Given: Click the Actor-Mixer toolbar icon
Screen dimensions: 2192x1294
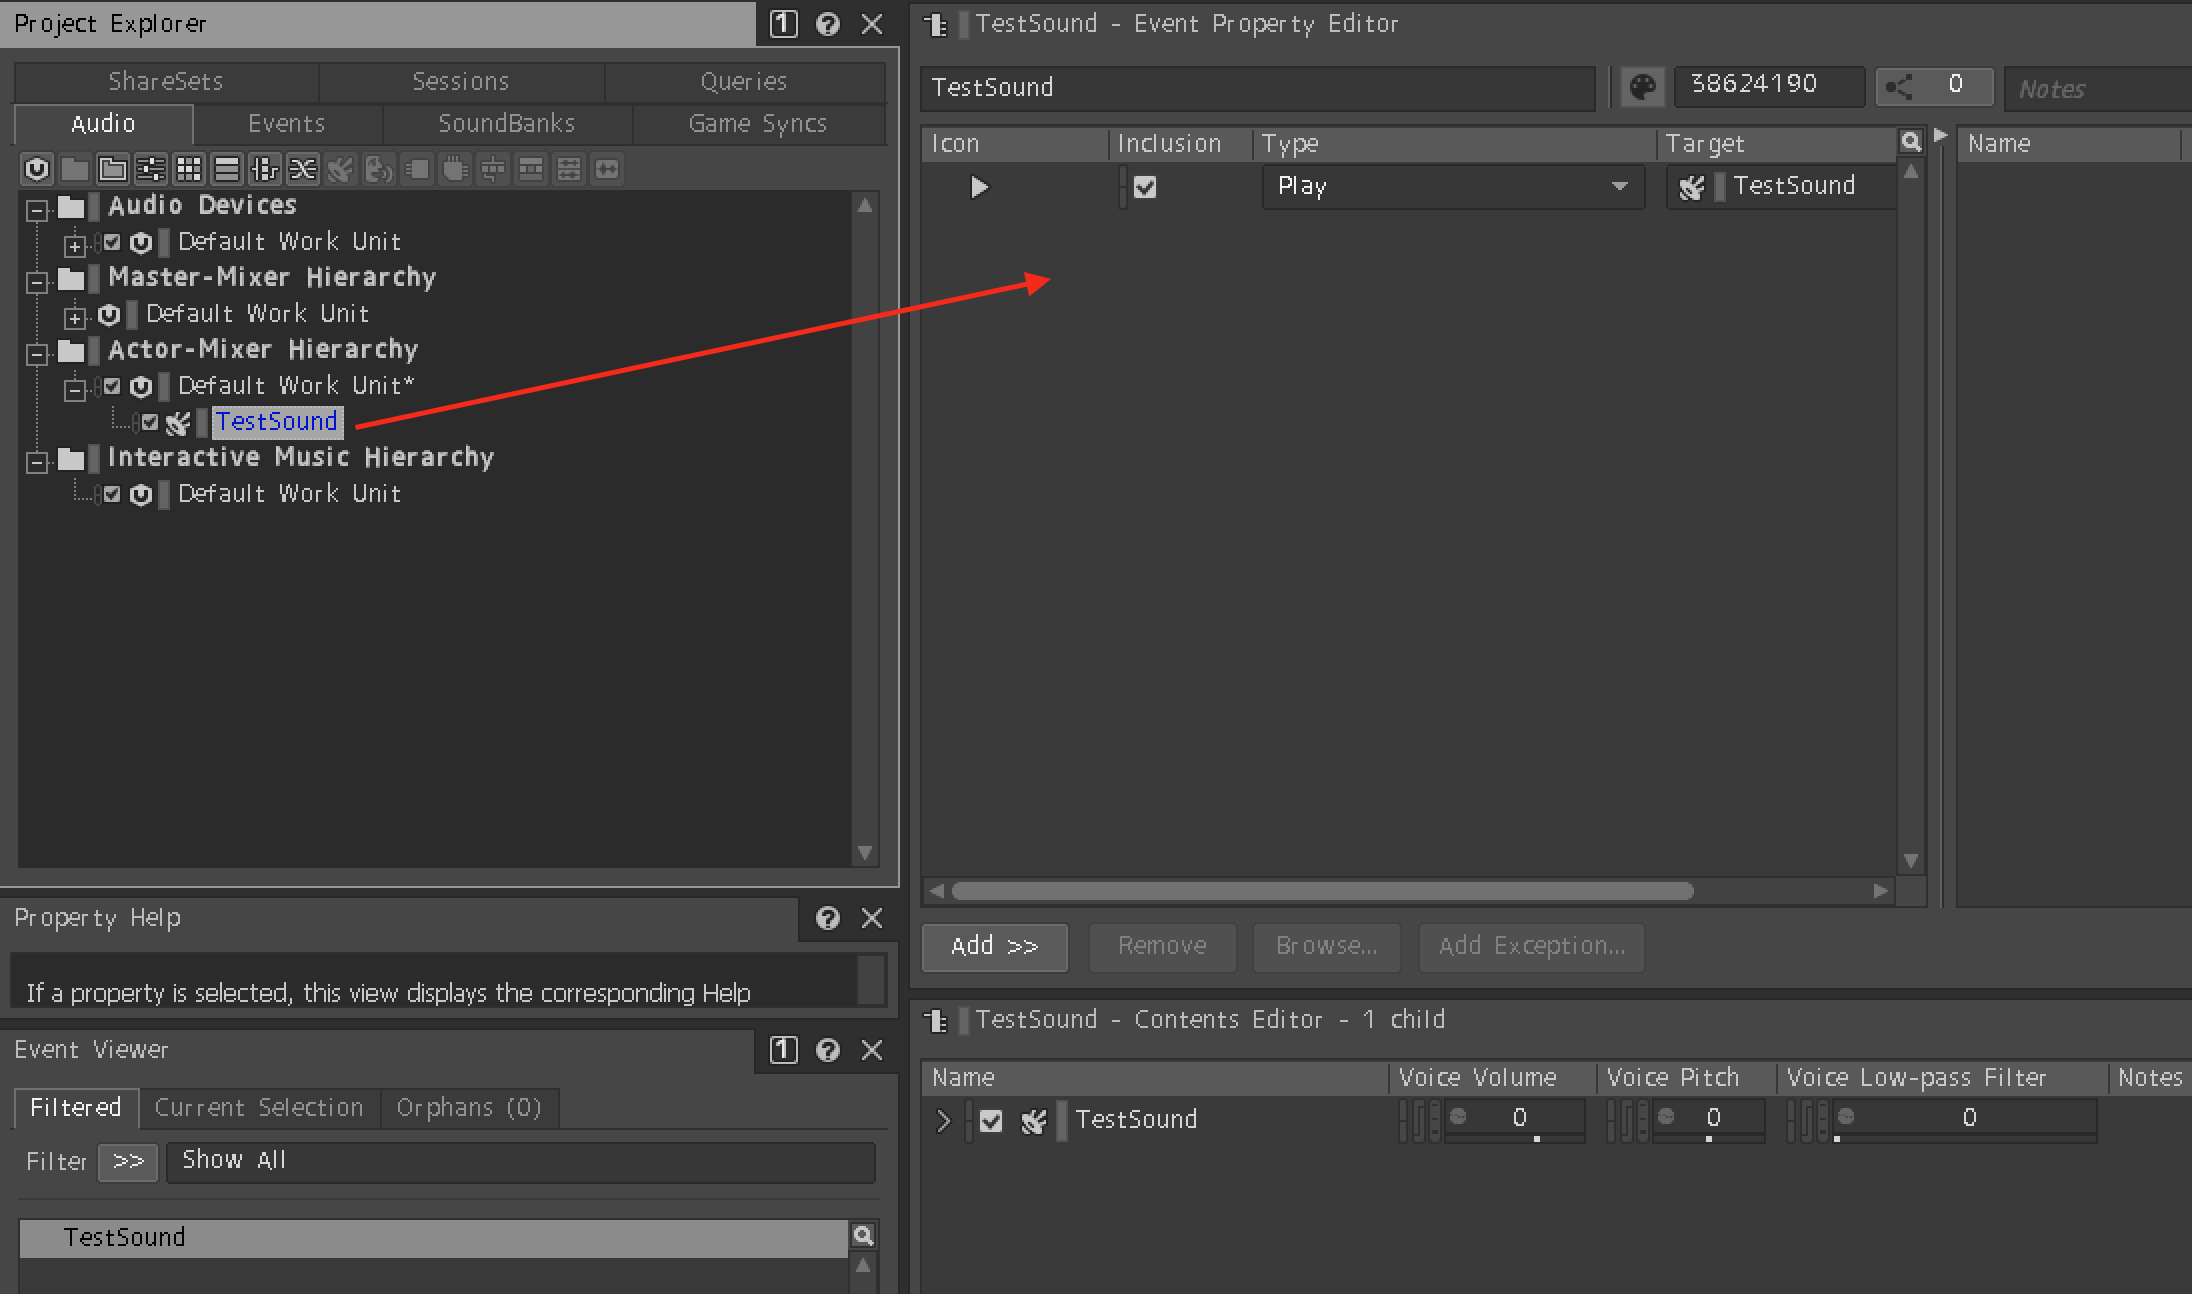Looking at the screenshot, I should point(151,169).
